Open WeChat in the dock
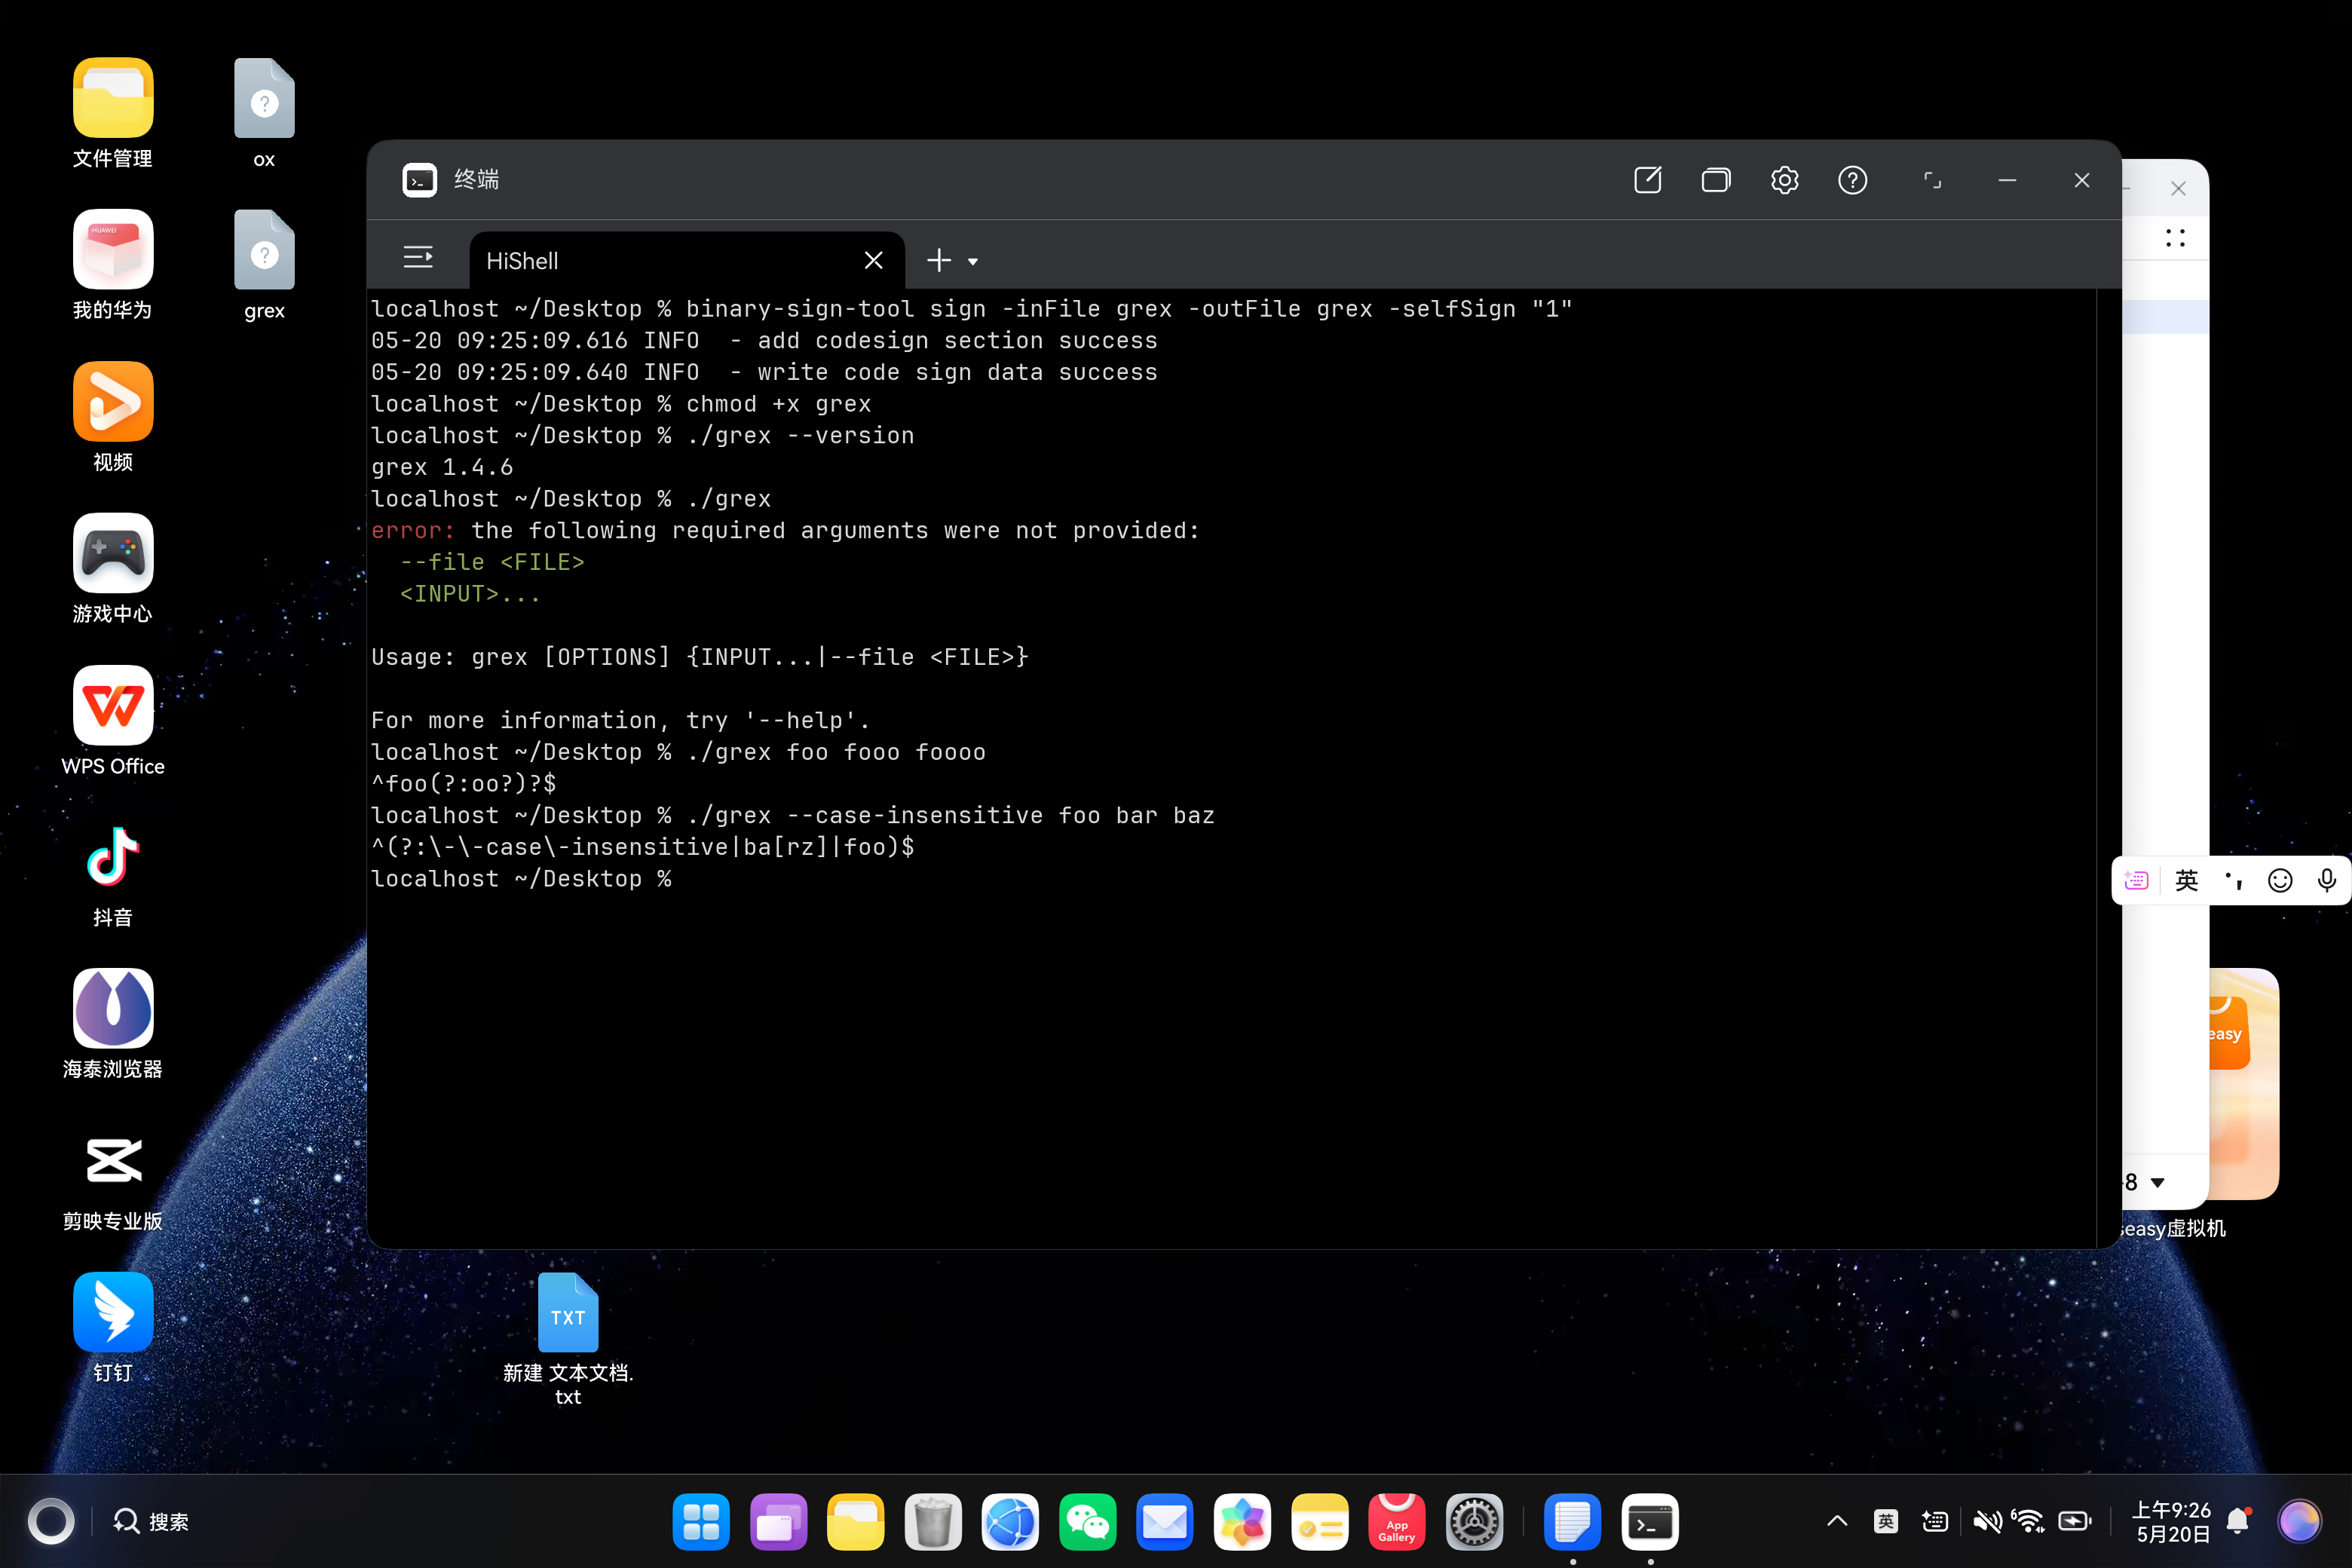The image size is (2352, 1568). click(x=1087, y=1522)
